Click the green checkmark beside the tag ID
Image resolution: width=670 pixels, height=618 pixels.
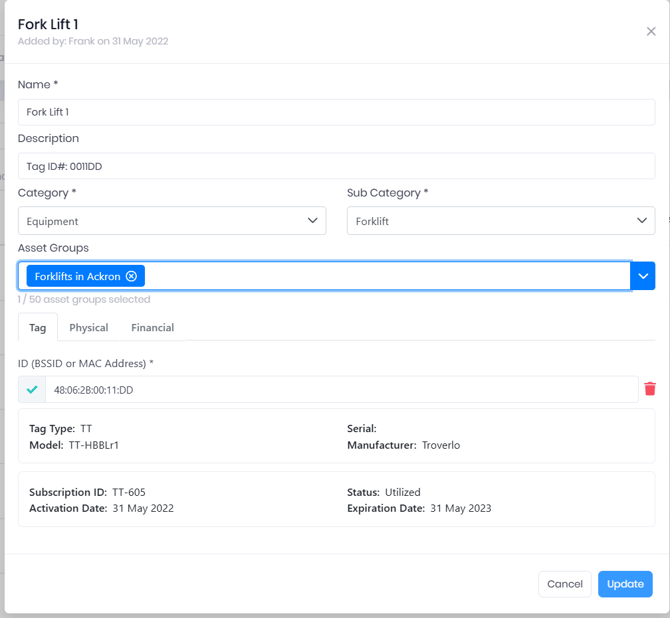point(32,390)
